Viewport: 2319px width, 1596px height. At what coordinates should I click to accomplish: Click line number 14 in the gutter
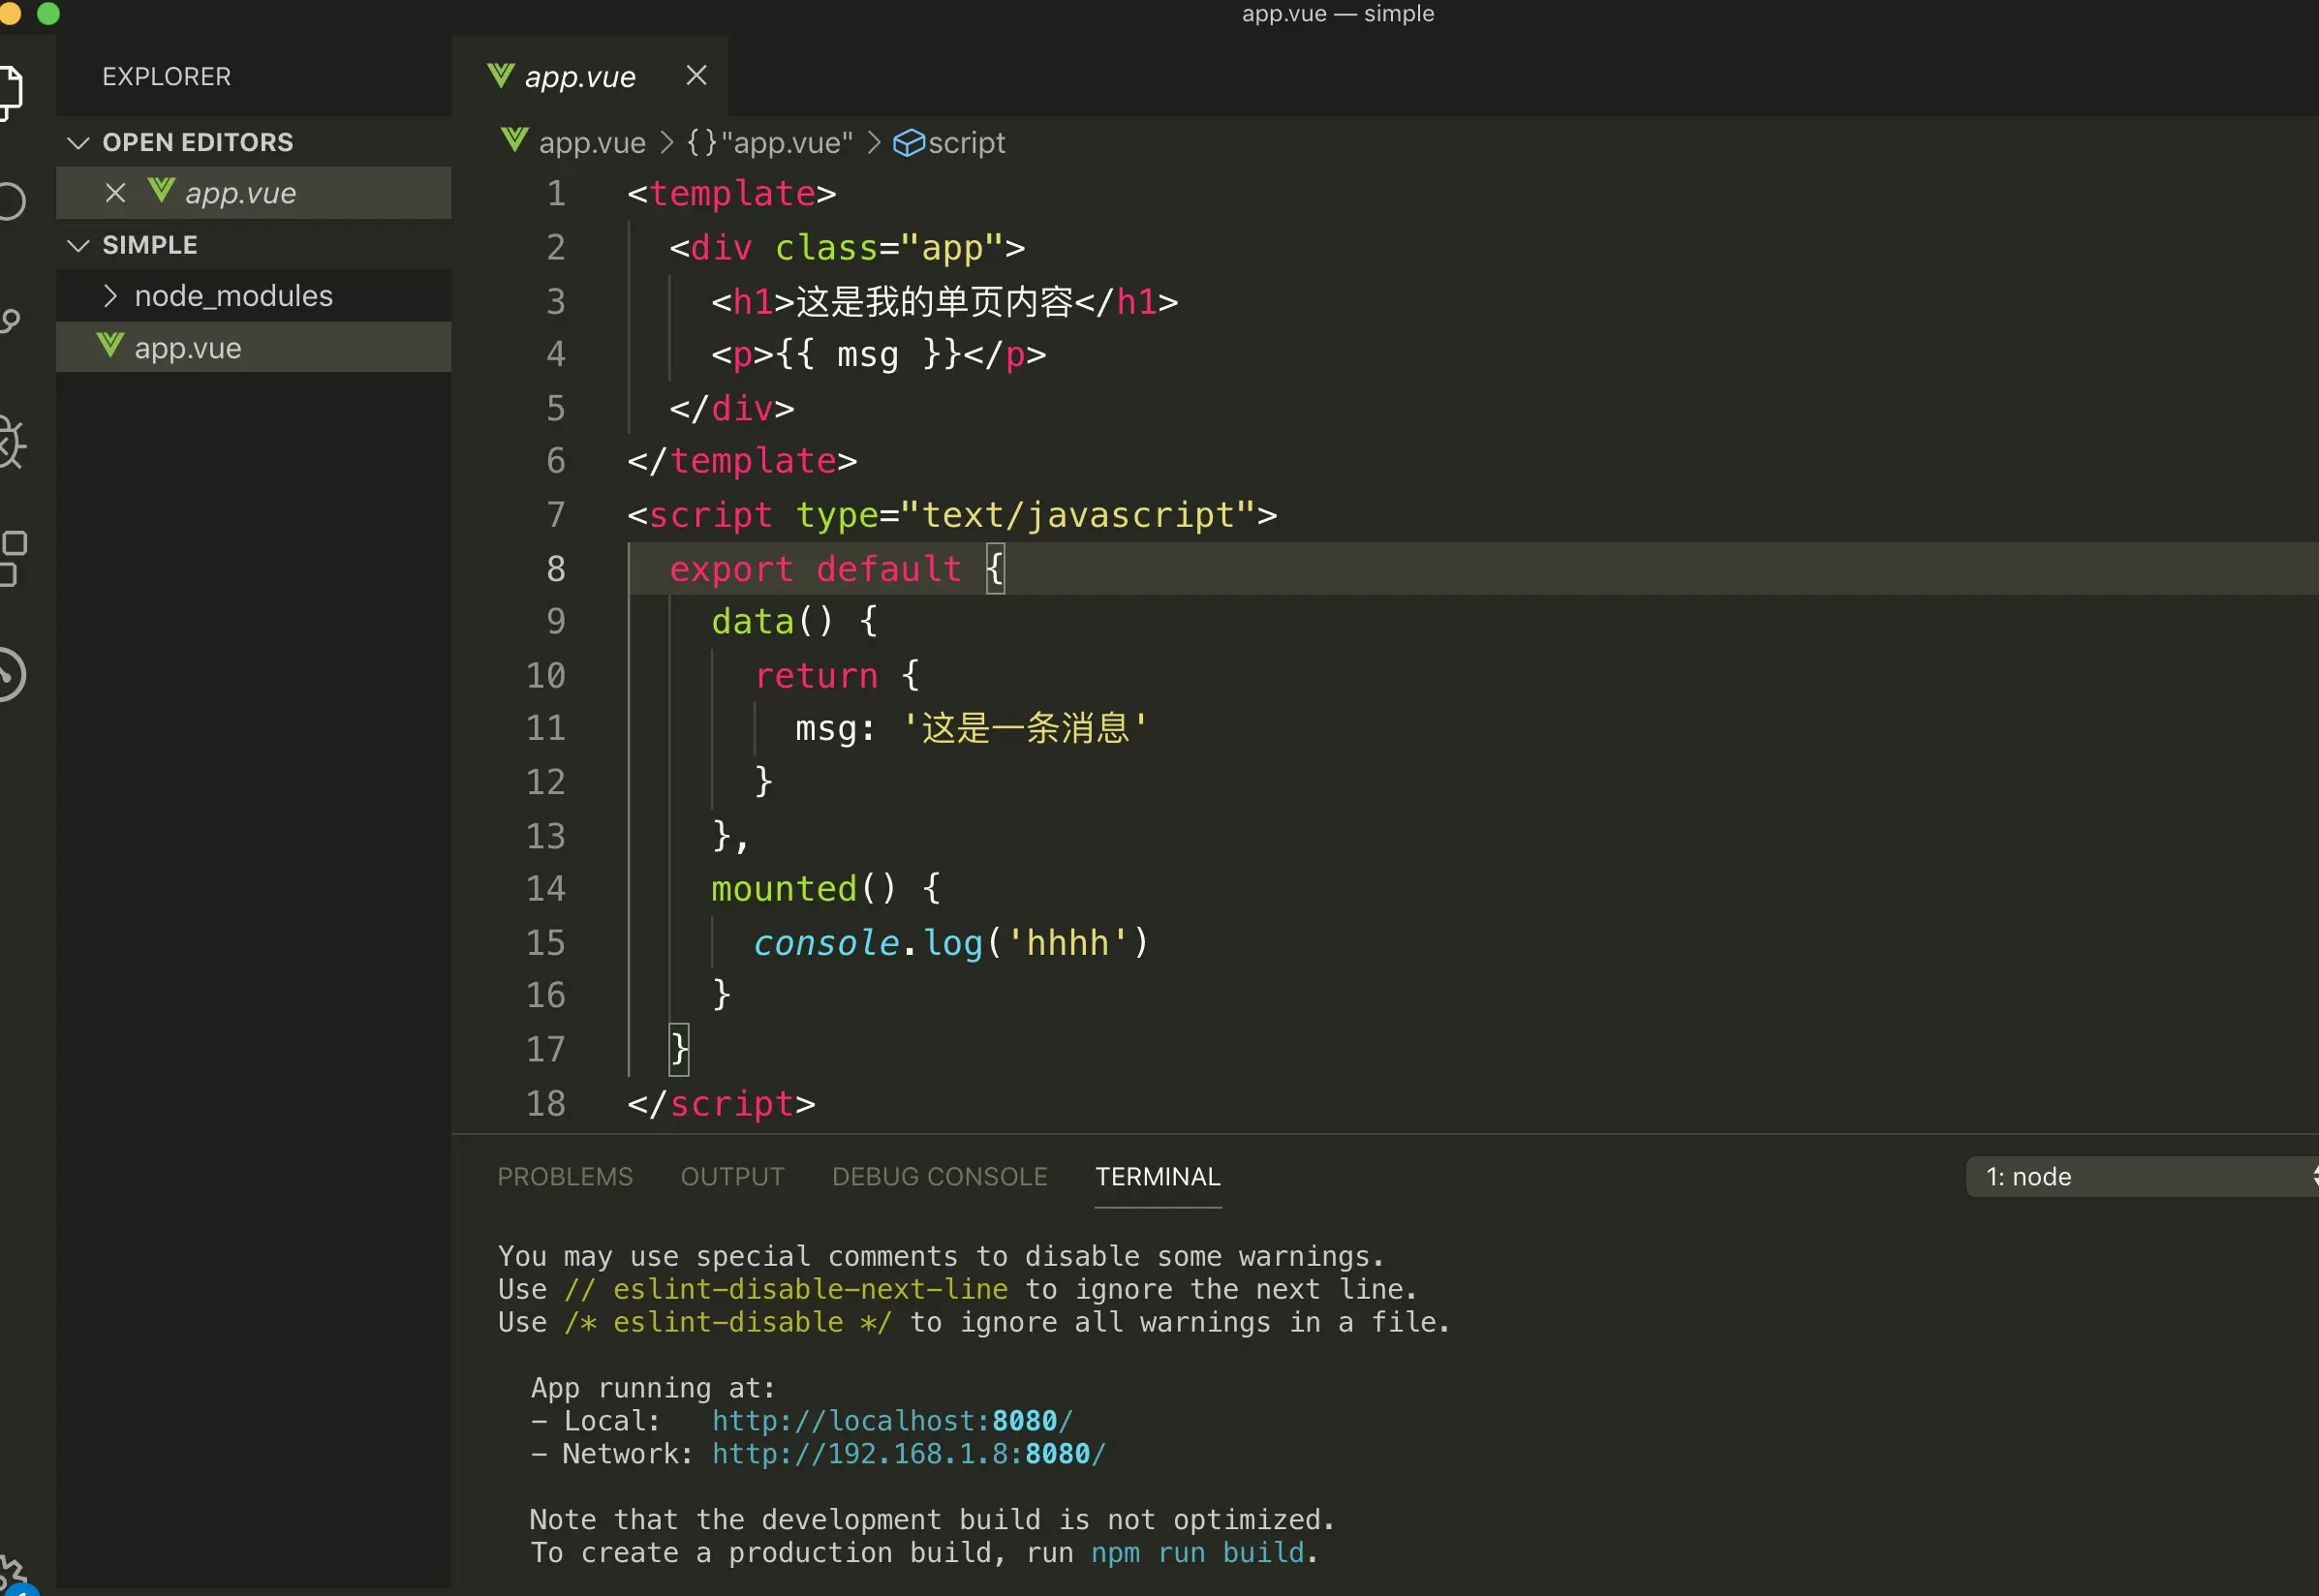pos(546,889)
